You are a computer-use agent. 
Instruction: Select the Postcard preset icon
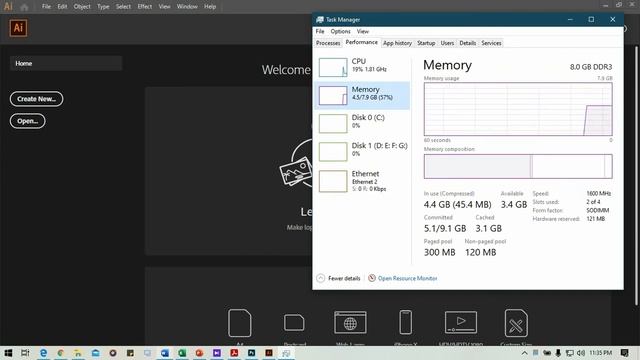tap(294, 323)
